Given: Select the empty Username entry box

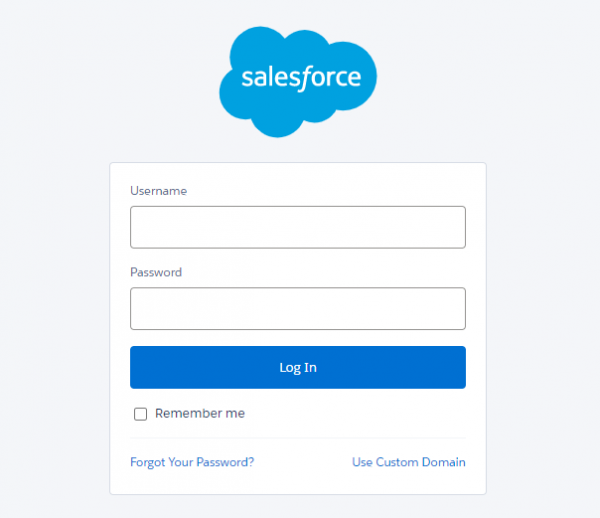Looking at the screenshot, I should coord(297,227).
